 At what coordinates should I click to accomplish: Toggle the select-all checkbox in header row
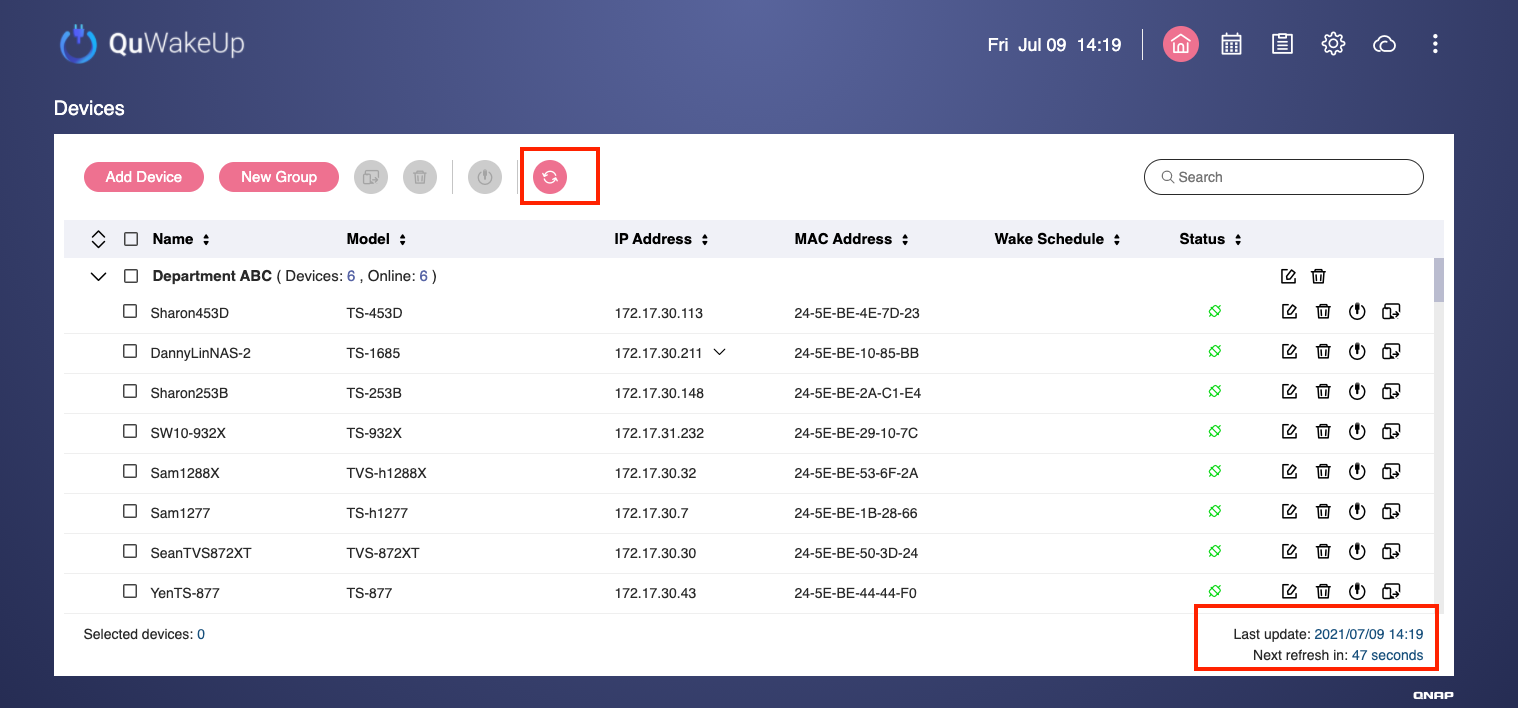click(130, 239)
